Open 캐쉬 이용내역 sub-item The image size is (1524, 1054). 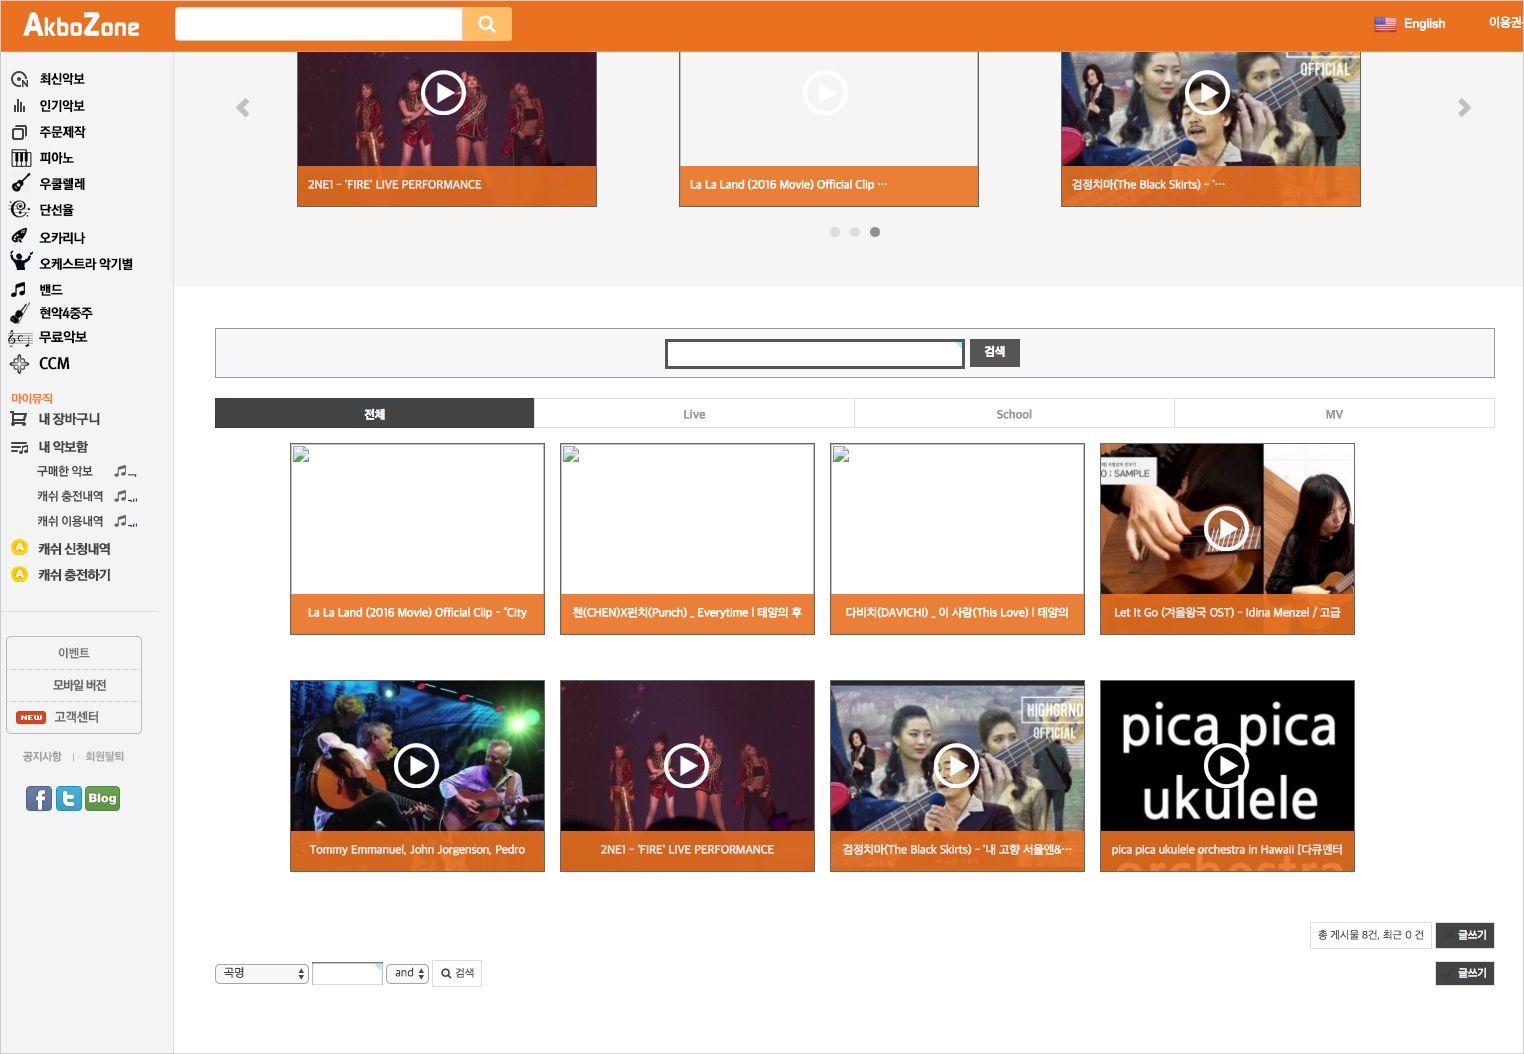tap(70, 521)
